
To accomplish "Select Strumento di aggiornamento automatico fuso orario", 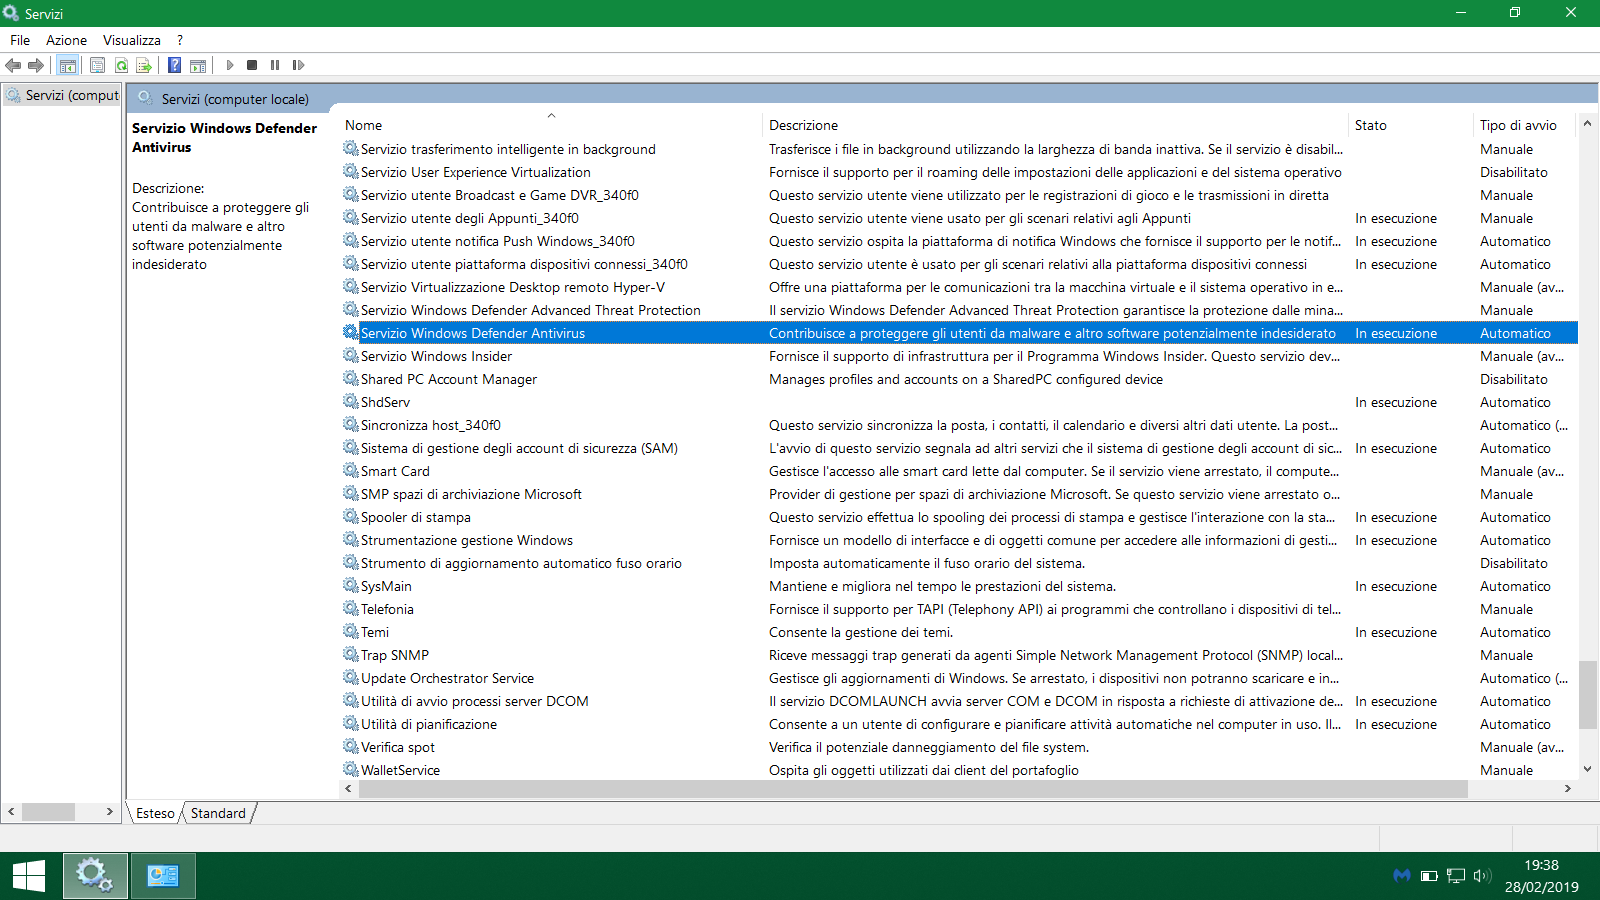I will pyautogui.click(x=959, y=563).
